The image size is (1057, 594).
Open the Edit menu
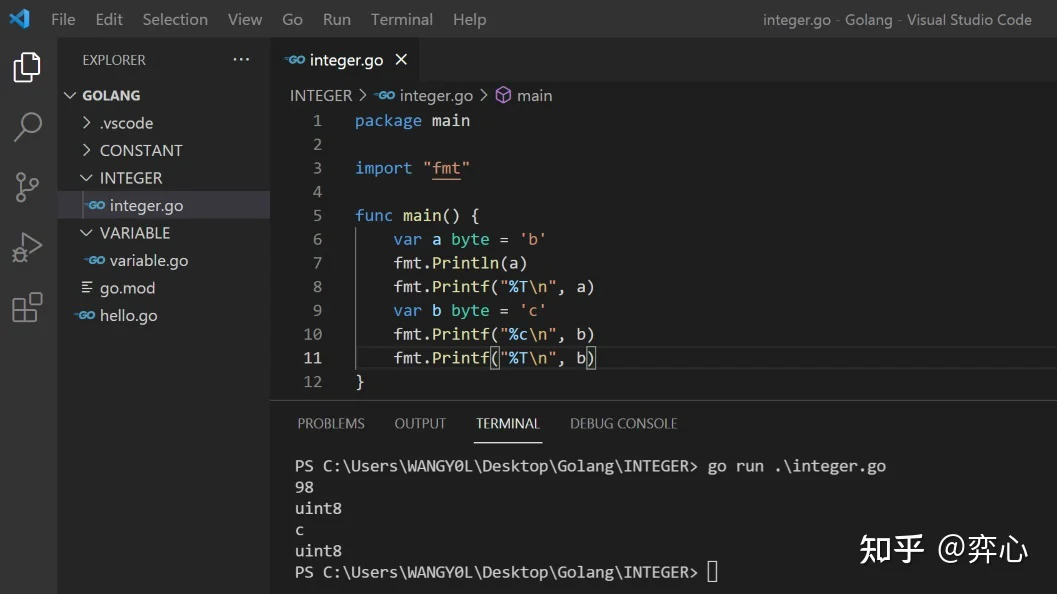[109, 20]
